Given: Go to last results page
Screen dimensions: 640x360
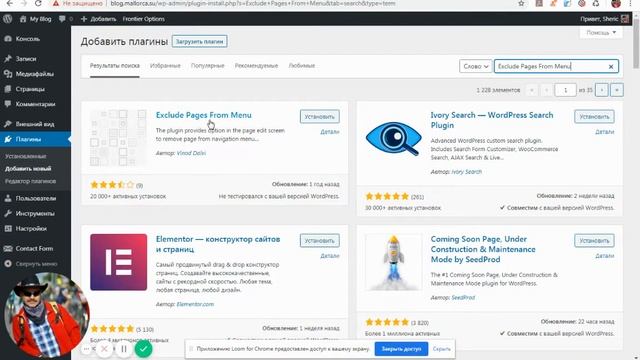Looking at the screenshot, I should [617, 90].
